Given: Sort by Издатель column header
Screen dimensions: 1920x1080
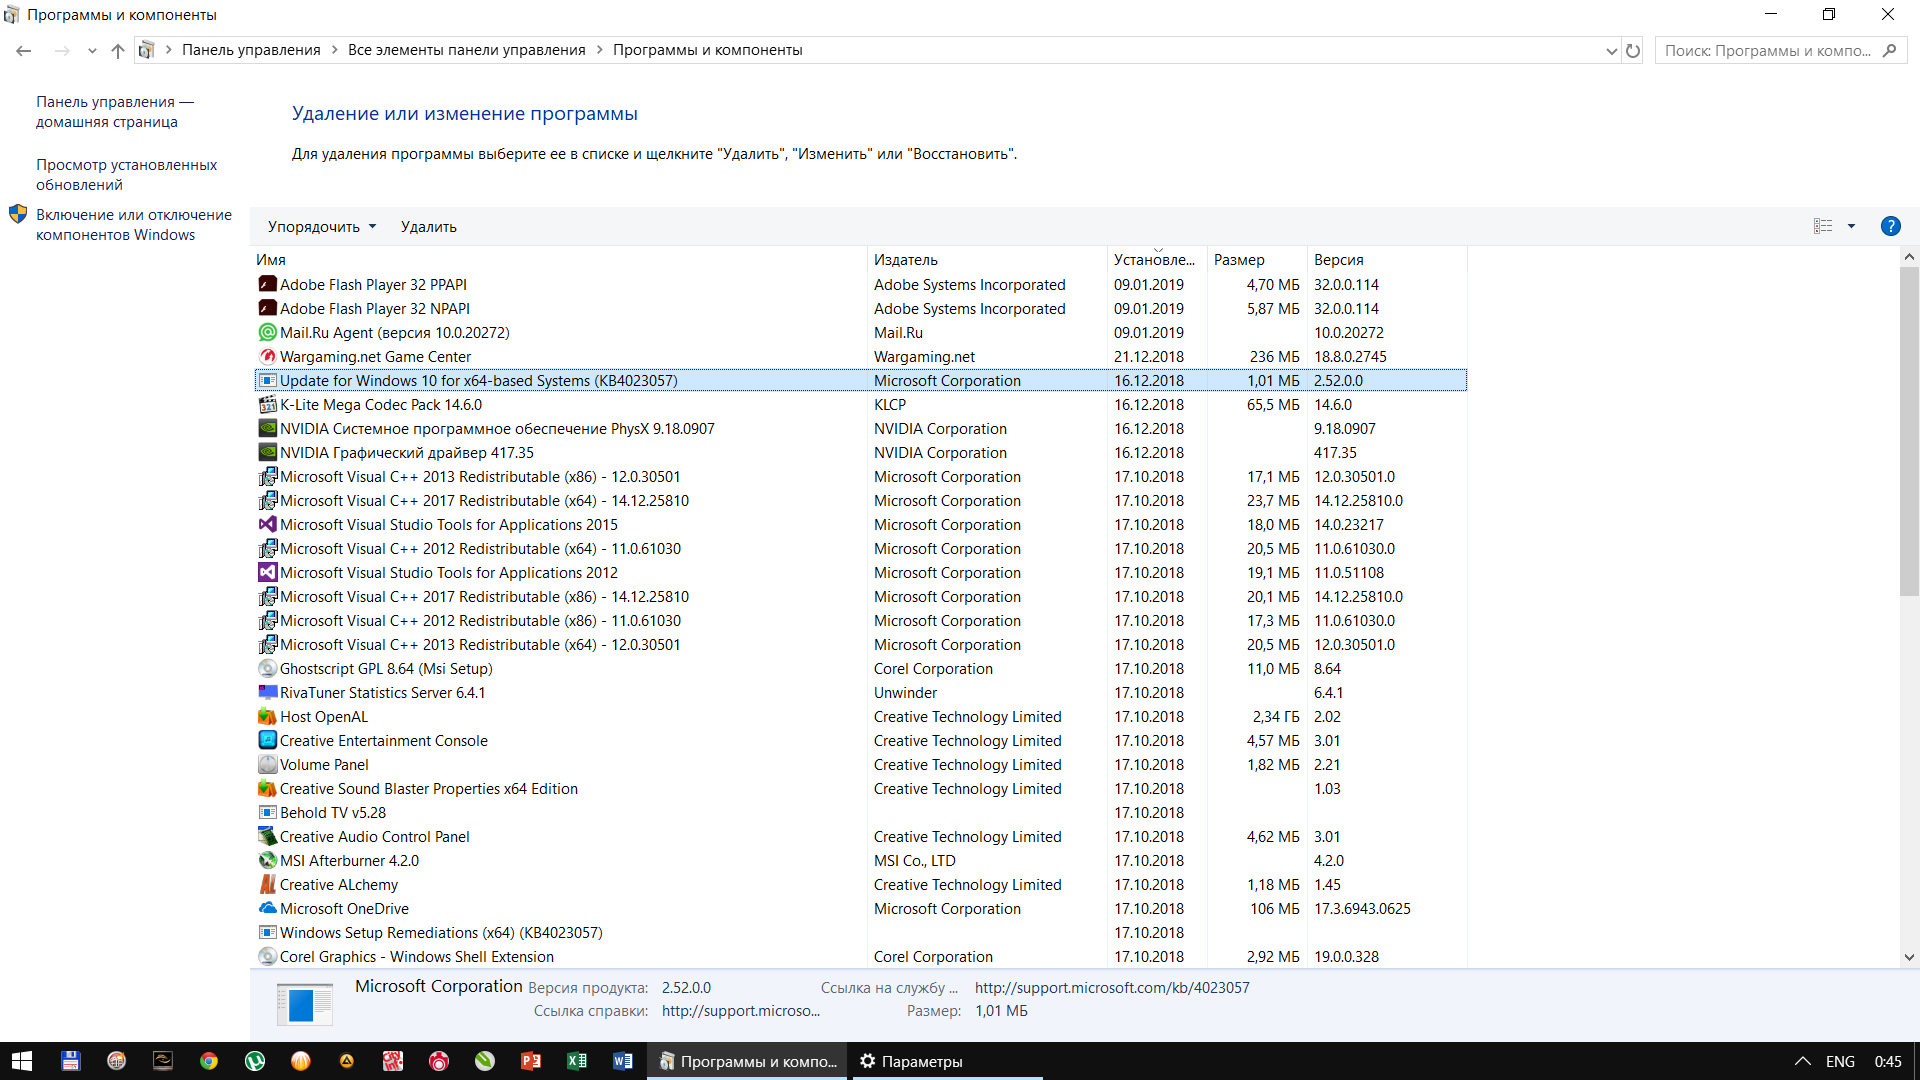Looking at the screenshot, I should coord(906,260).
